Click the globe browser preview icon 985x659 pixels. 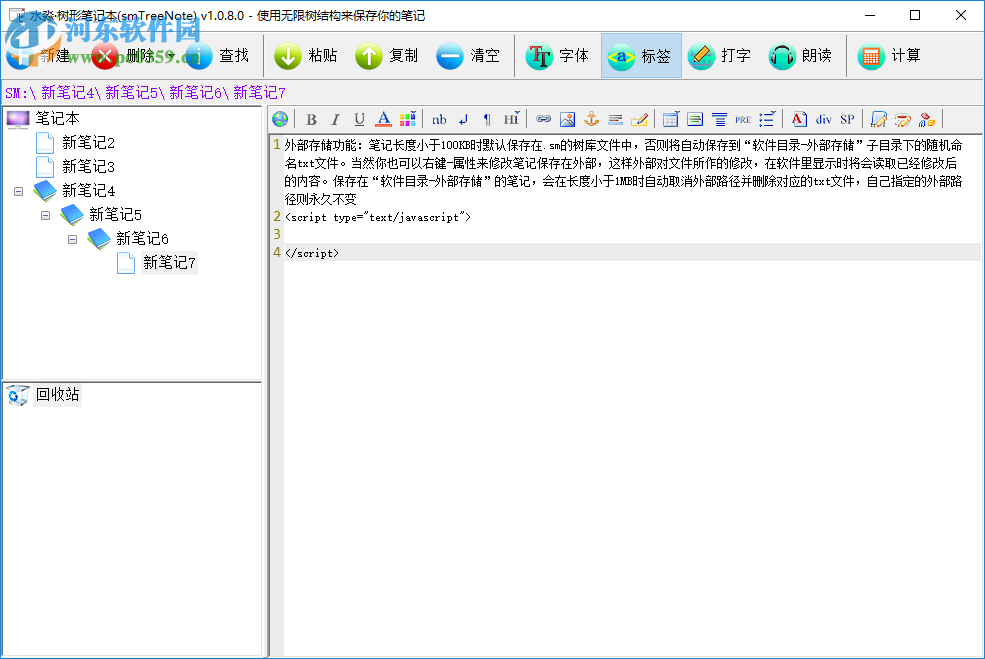280,119
